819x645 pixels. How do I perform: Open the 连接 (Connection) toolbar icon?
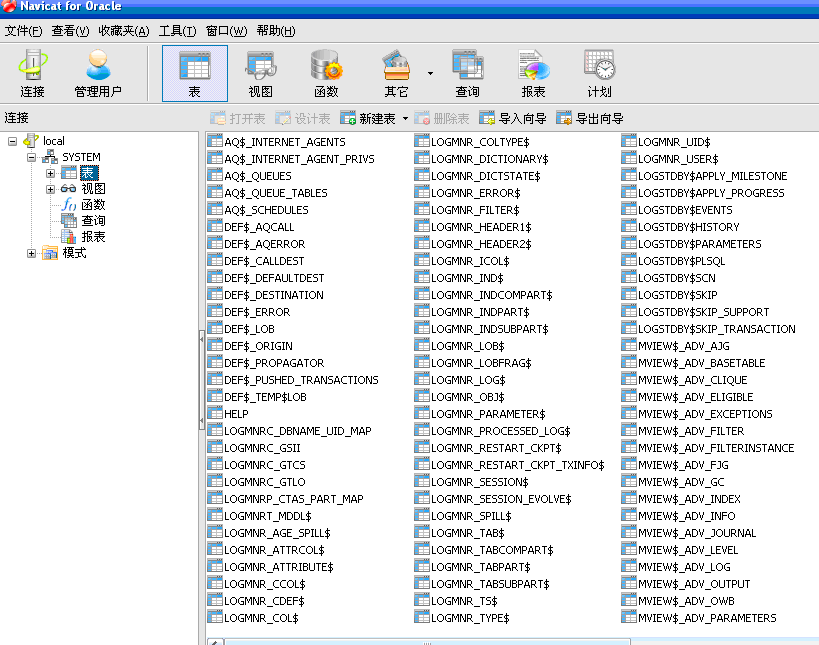pyautogui.click(x=32, y=73)
